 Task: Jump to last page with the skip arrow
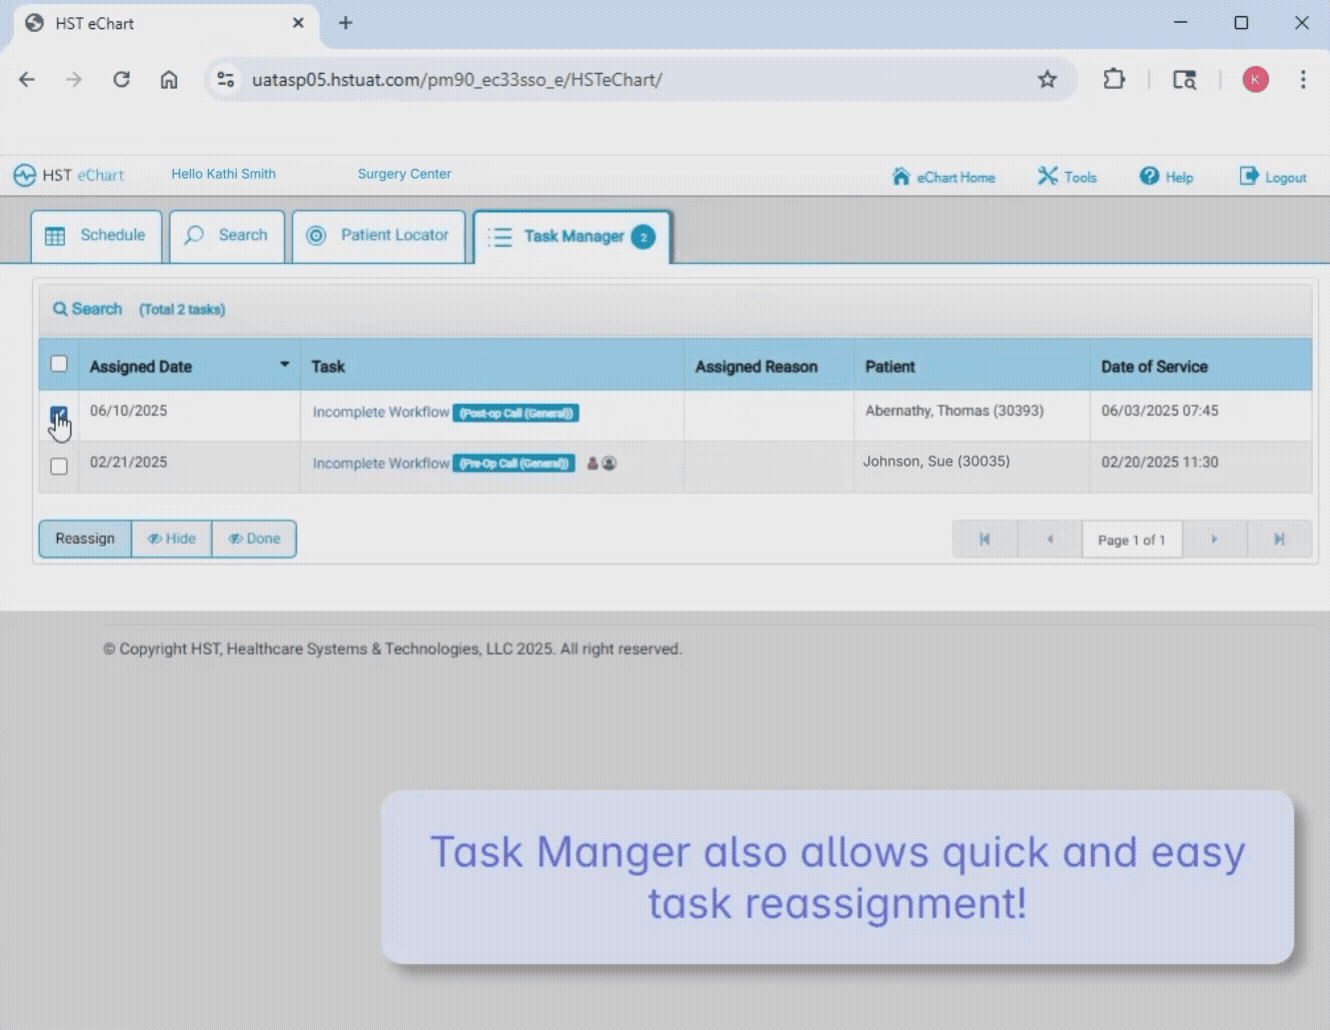tap(1280, 539)
